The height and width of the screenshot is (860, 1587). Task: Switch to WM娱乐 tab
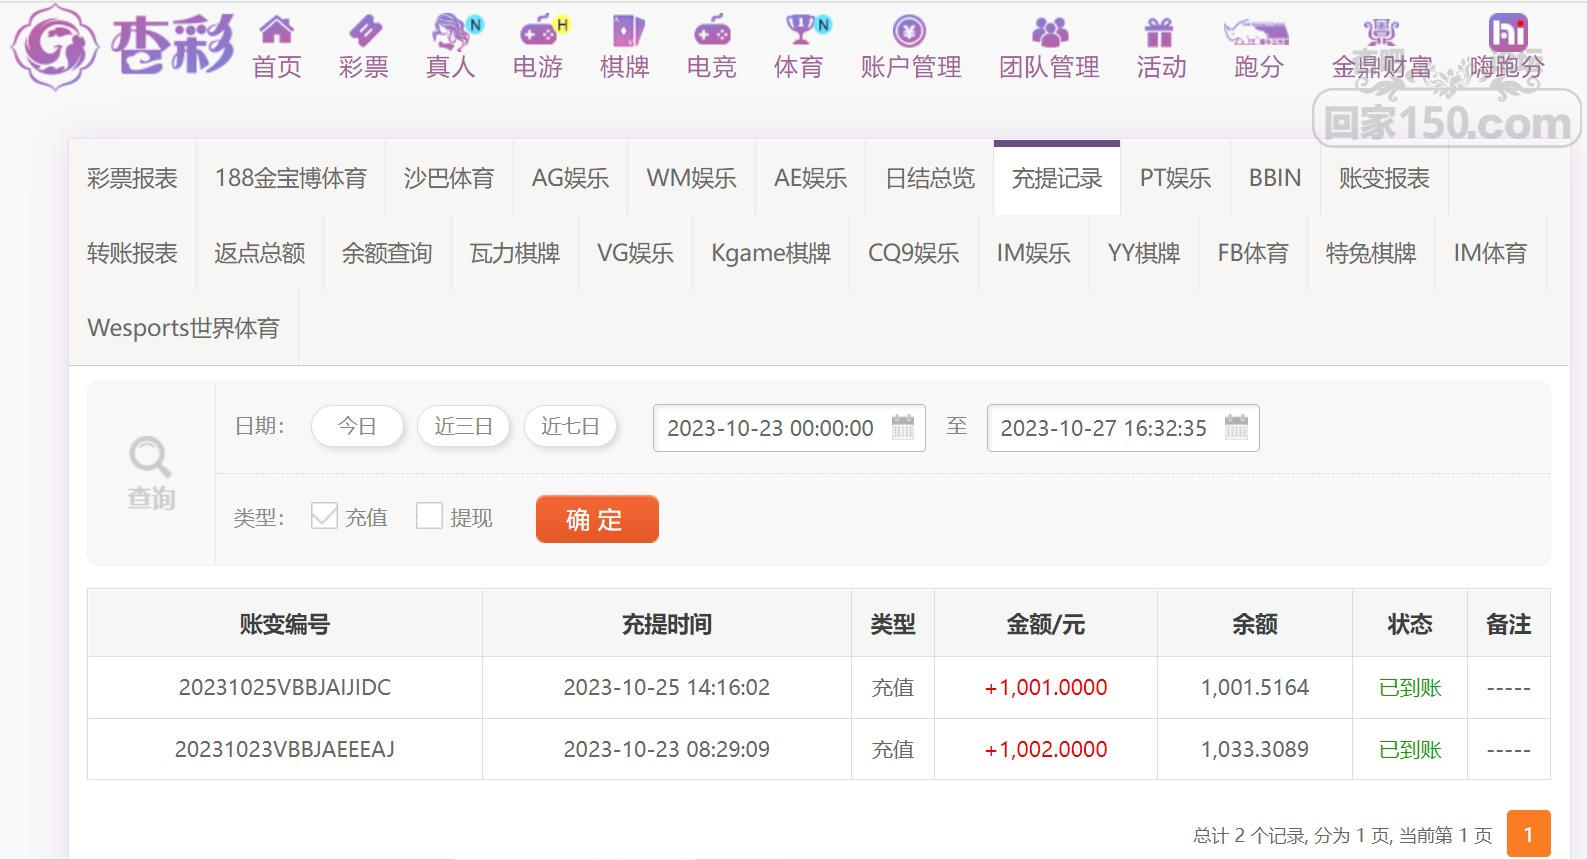pyautogui.click(x=692, y=178)
